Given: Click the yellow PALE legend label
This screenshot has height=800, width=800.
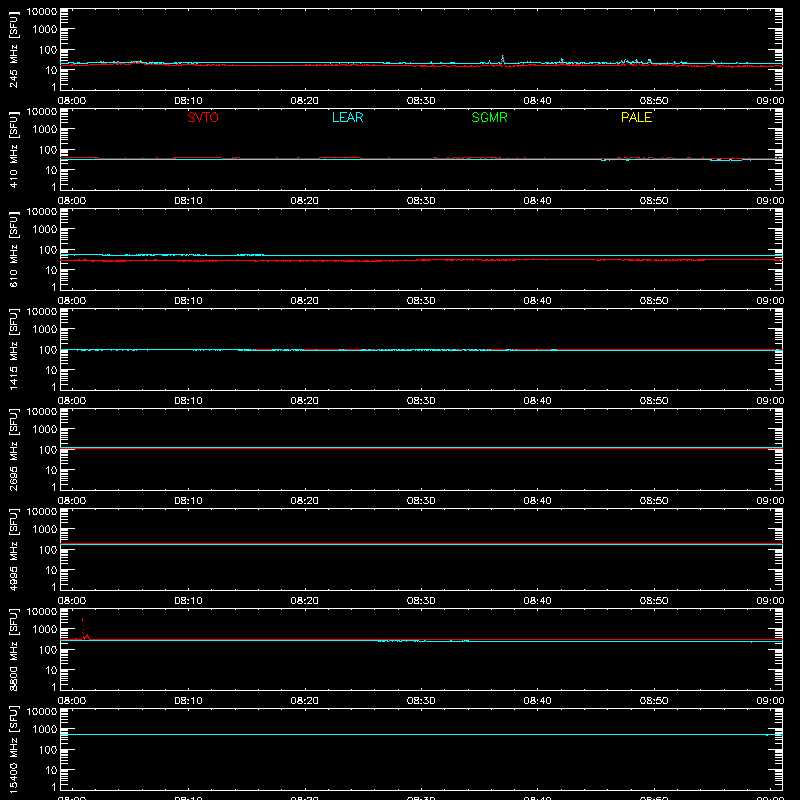Looking at the screenshot, I should click(636, 117).
